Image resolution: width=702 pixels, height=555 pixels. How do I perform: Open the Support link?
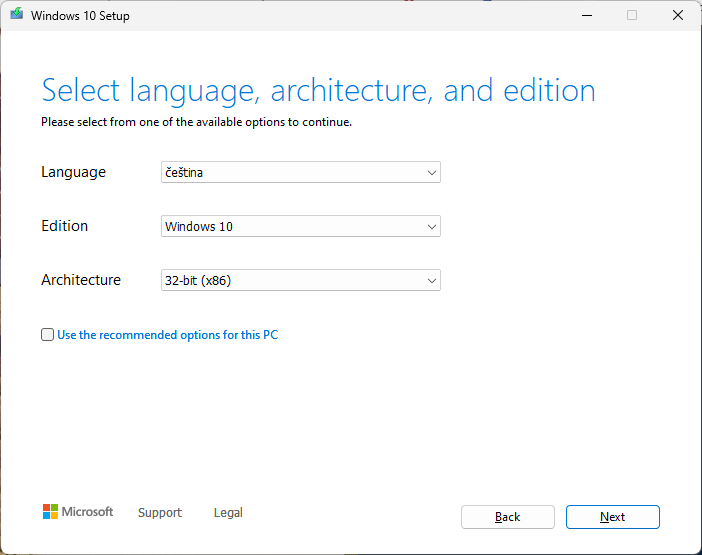(160, 513)
